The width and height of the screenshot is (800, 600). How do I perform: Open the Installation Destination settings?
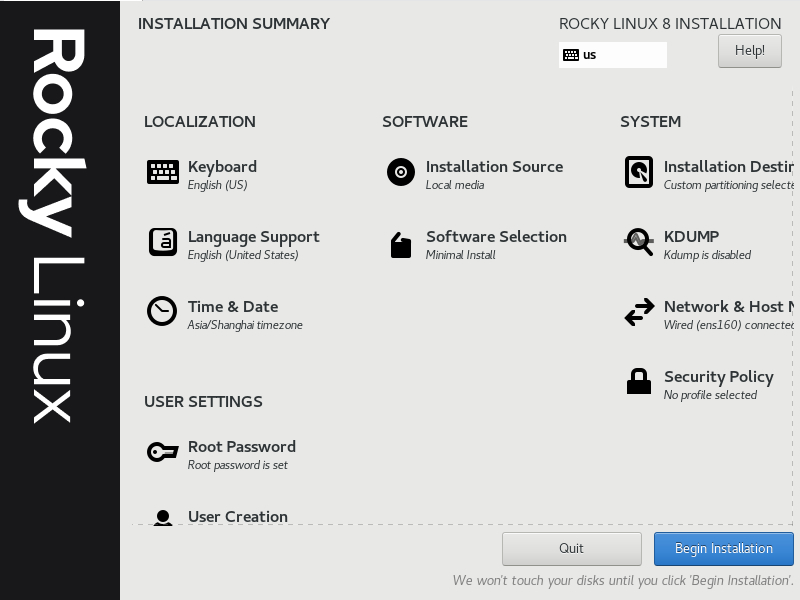click(x=728, y=167)
